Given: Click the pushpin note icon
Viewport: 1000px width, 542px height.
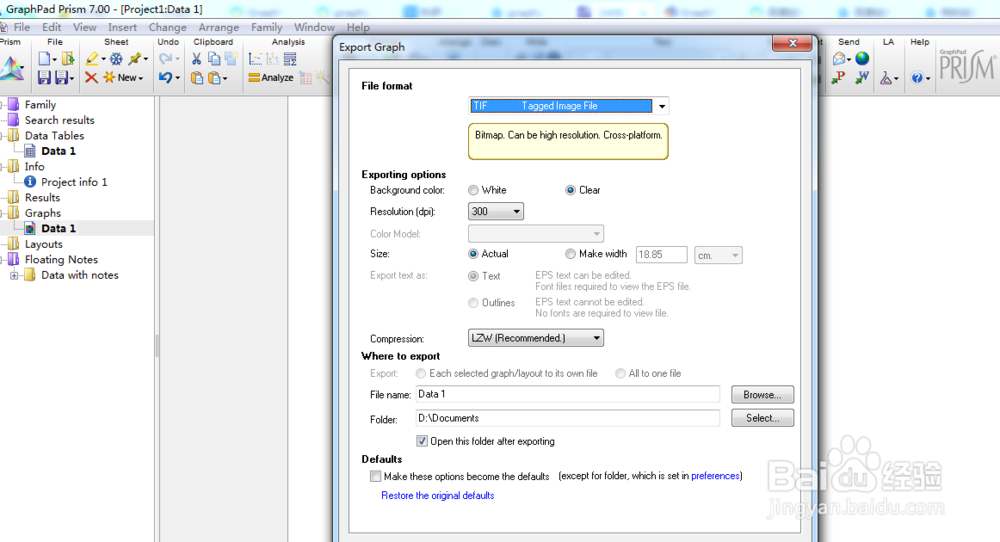Looking at the screenshot, I should tap(135, 59).
